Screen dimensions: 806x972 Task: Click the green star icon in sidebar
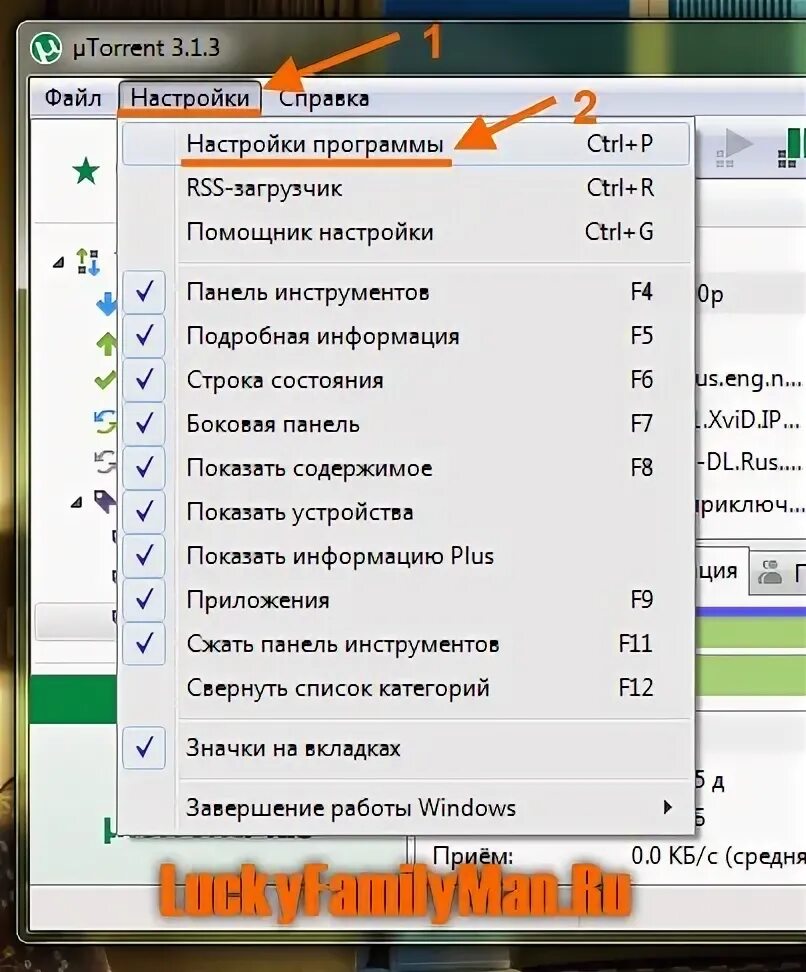pos(86,171)
